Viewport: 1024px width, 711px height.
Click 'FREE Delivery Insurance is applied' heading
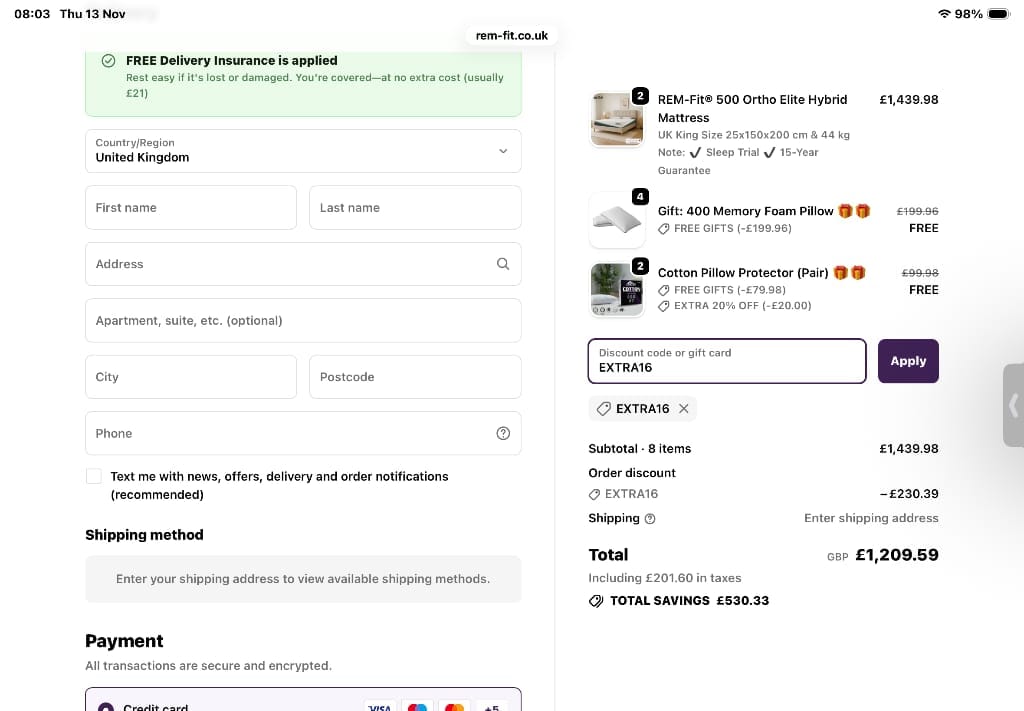(x=232, y=61)
